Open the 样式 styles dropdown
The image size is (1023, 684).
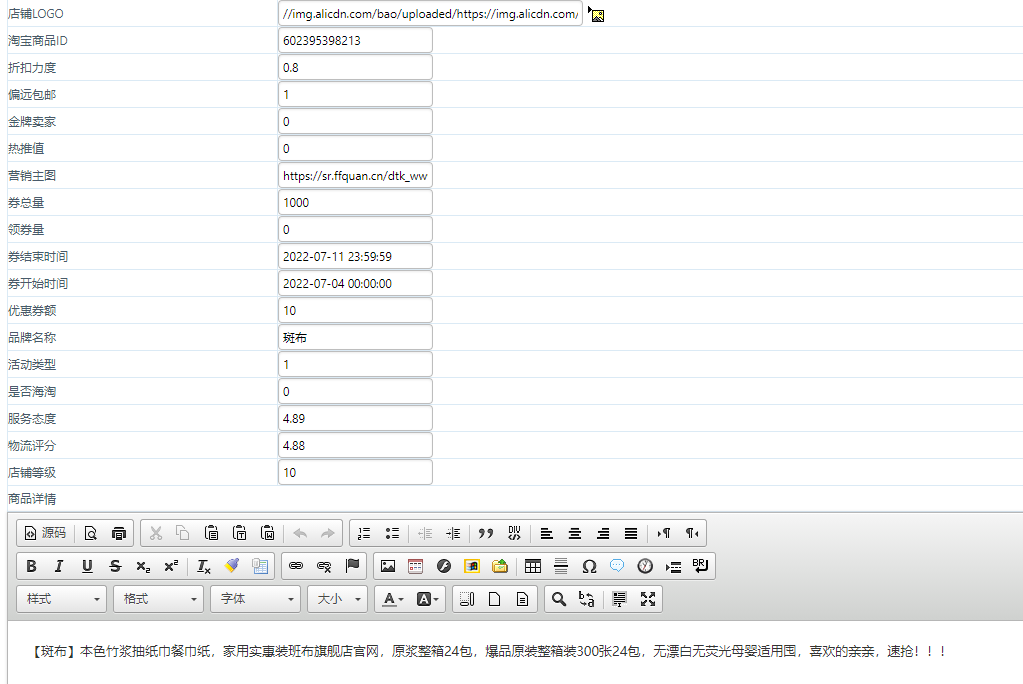tap(62, 599)
